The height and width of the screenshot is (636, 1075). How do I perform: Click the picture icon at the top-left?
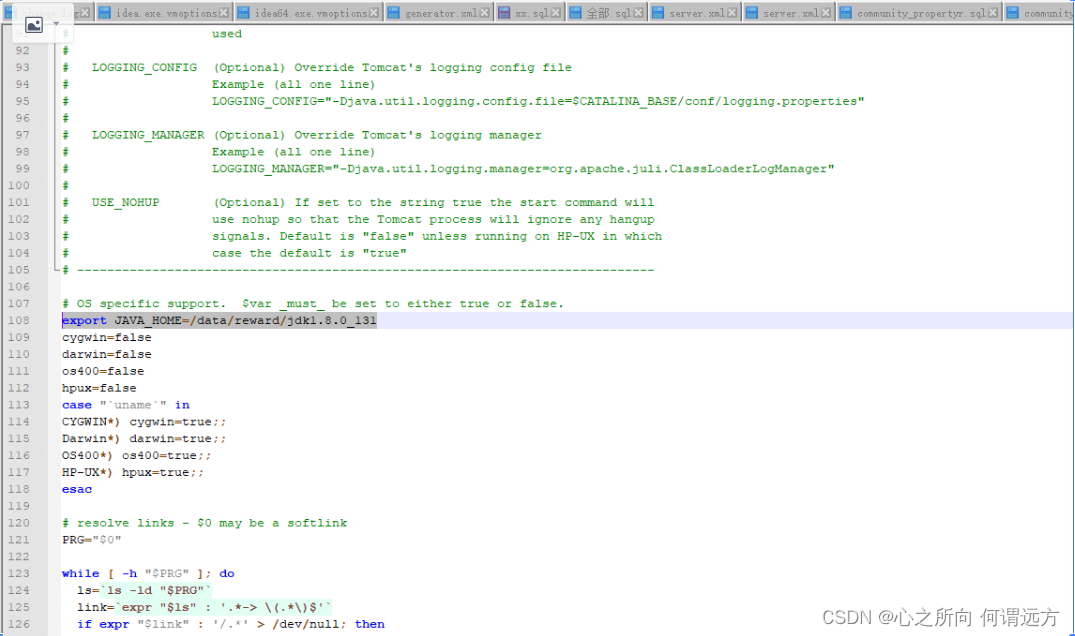click(34, 25)
